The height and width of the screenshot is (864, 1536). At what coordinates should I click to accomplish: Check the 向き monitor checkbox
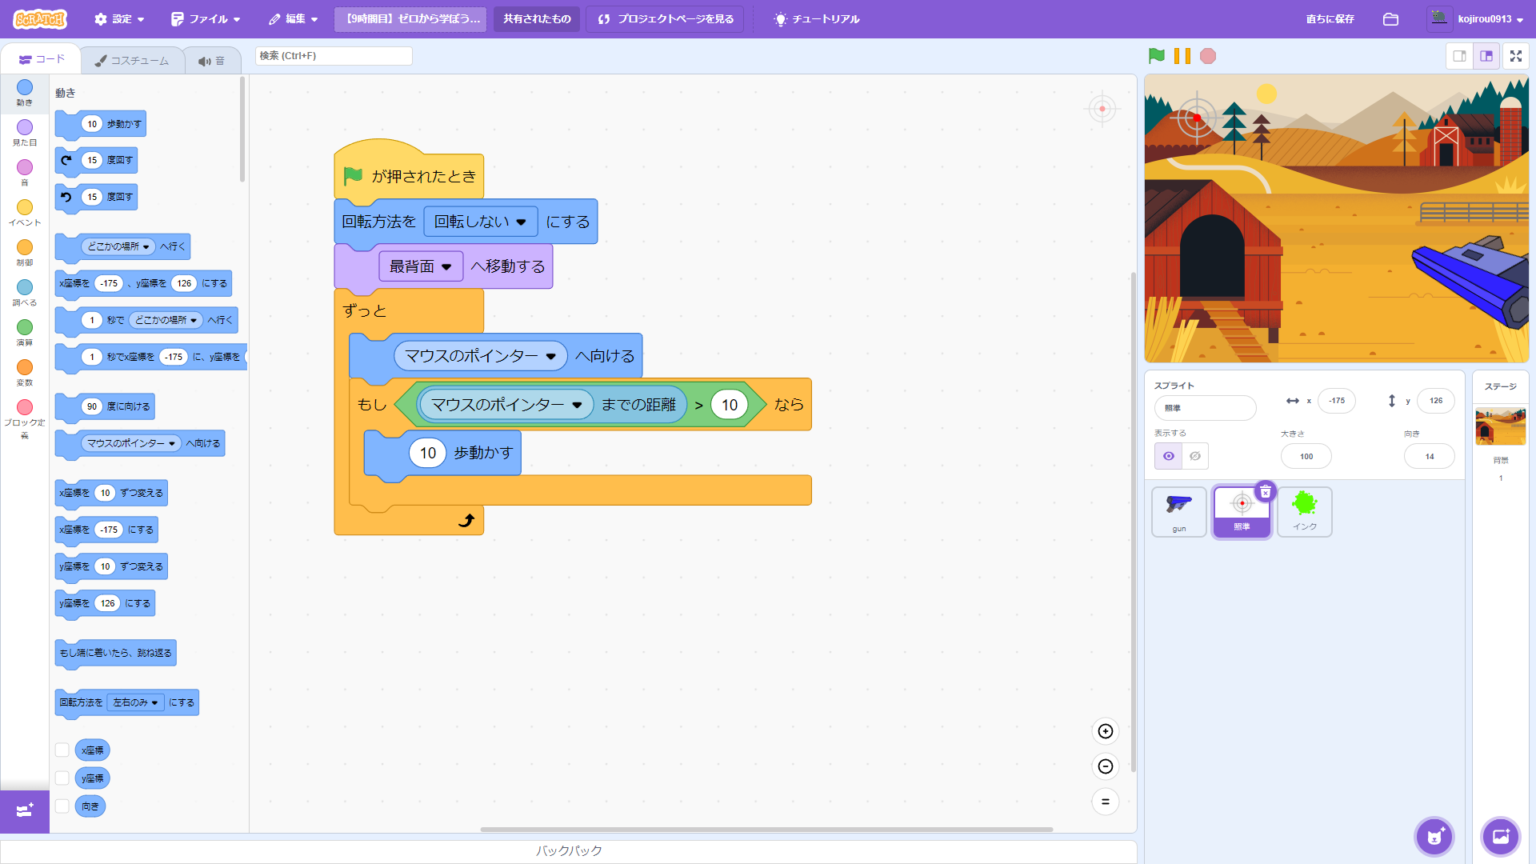(62, 806)
